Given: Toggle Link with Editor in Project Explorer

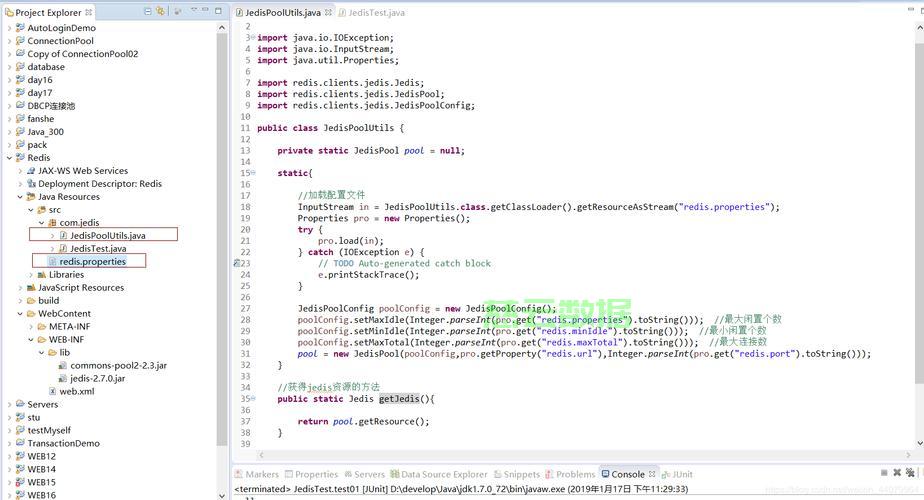Looking at the screenshot, I should coord(160,11).
